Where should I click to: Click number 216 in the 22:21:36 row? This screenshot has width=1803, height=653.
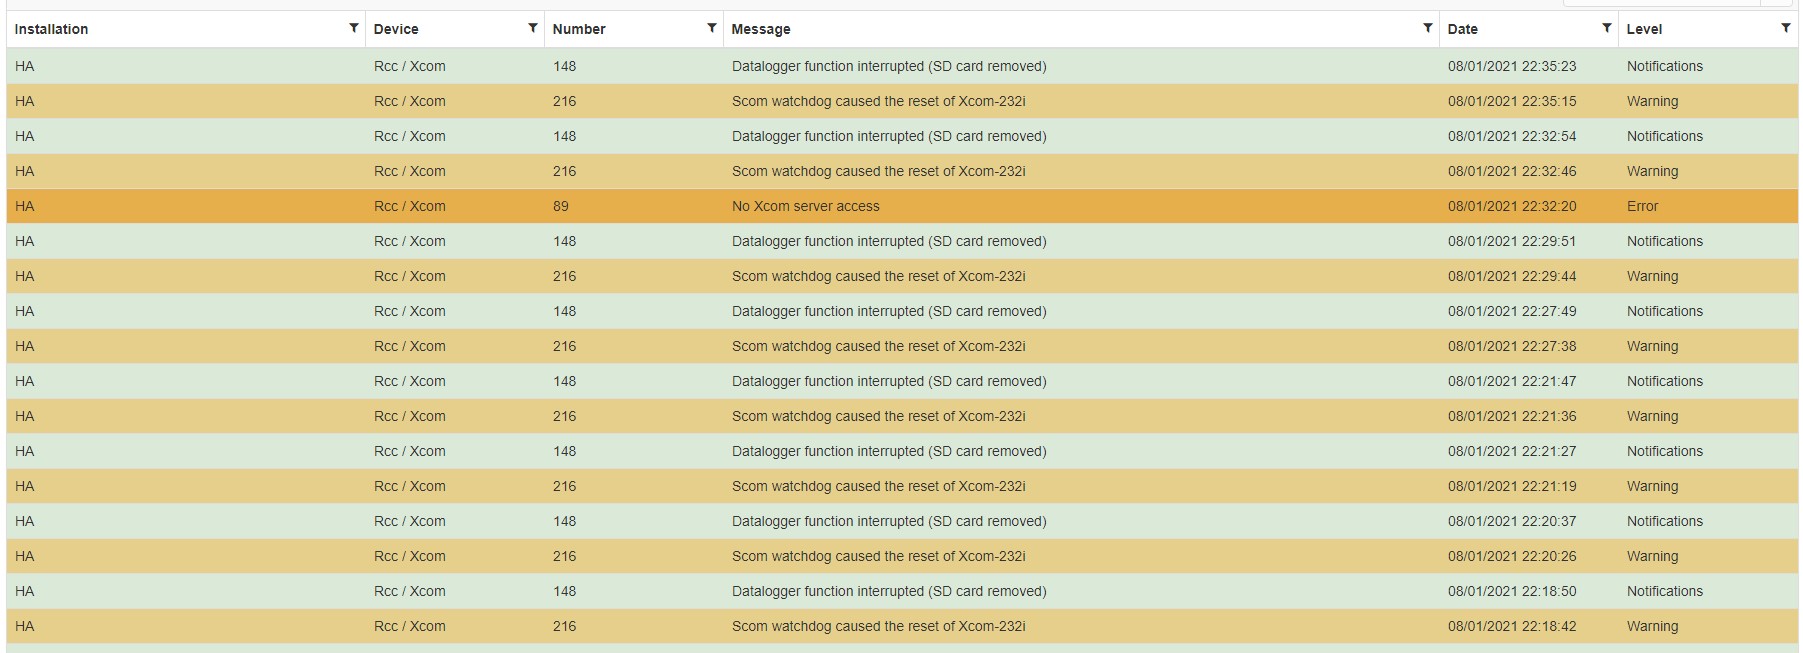point(564,416)
